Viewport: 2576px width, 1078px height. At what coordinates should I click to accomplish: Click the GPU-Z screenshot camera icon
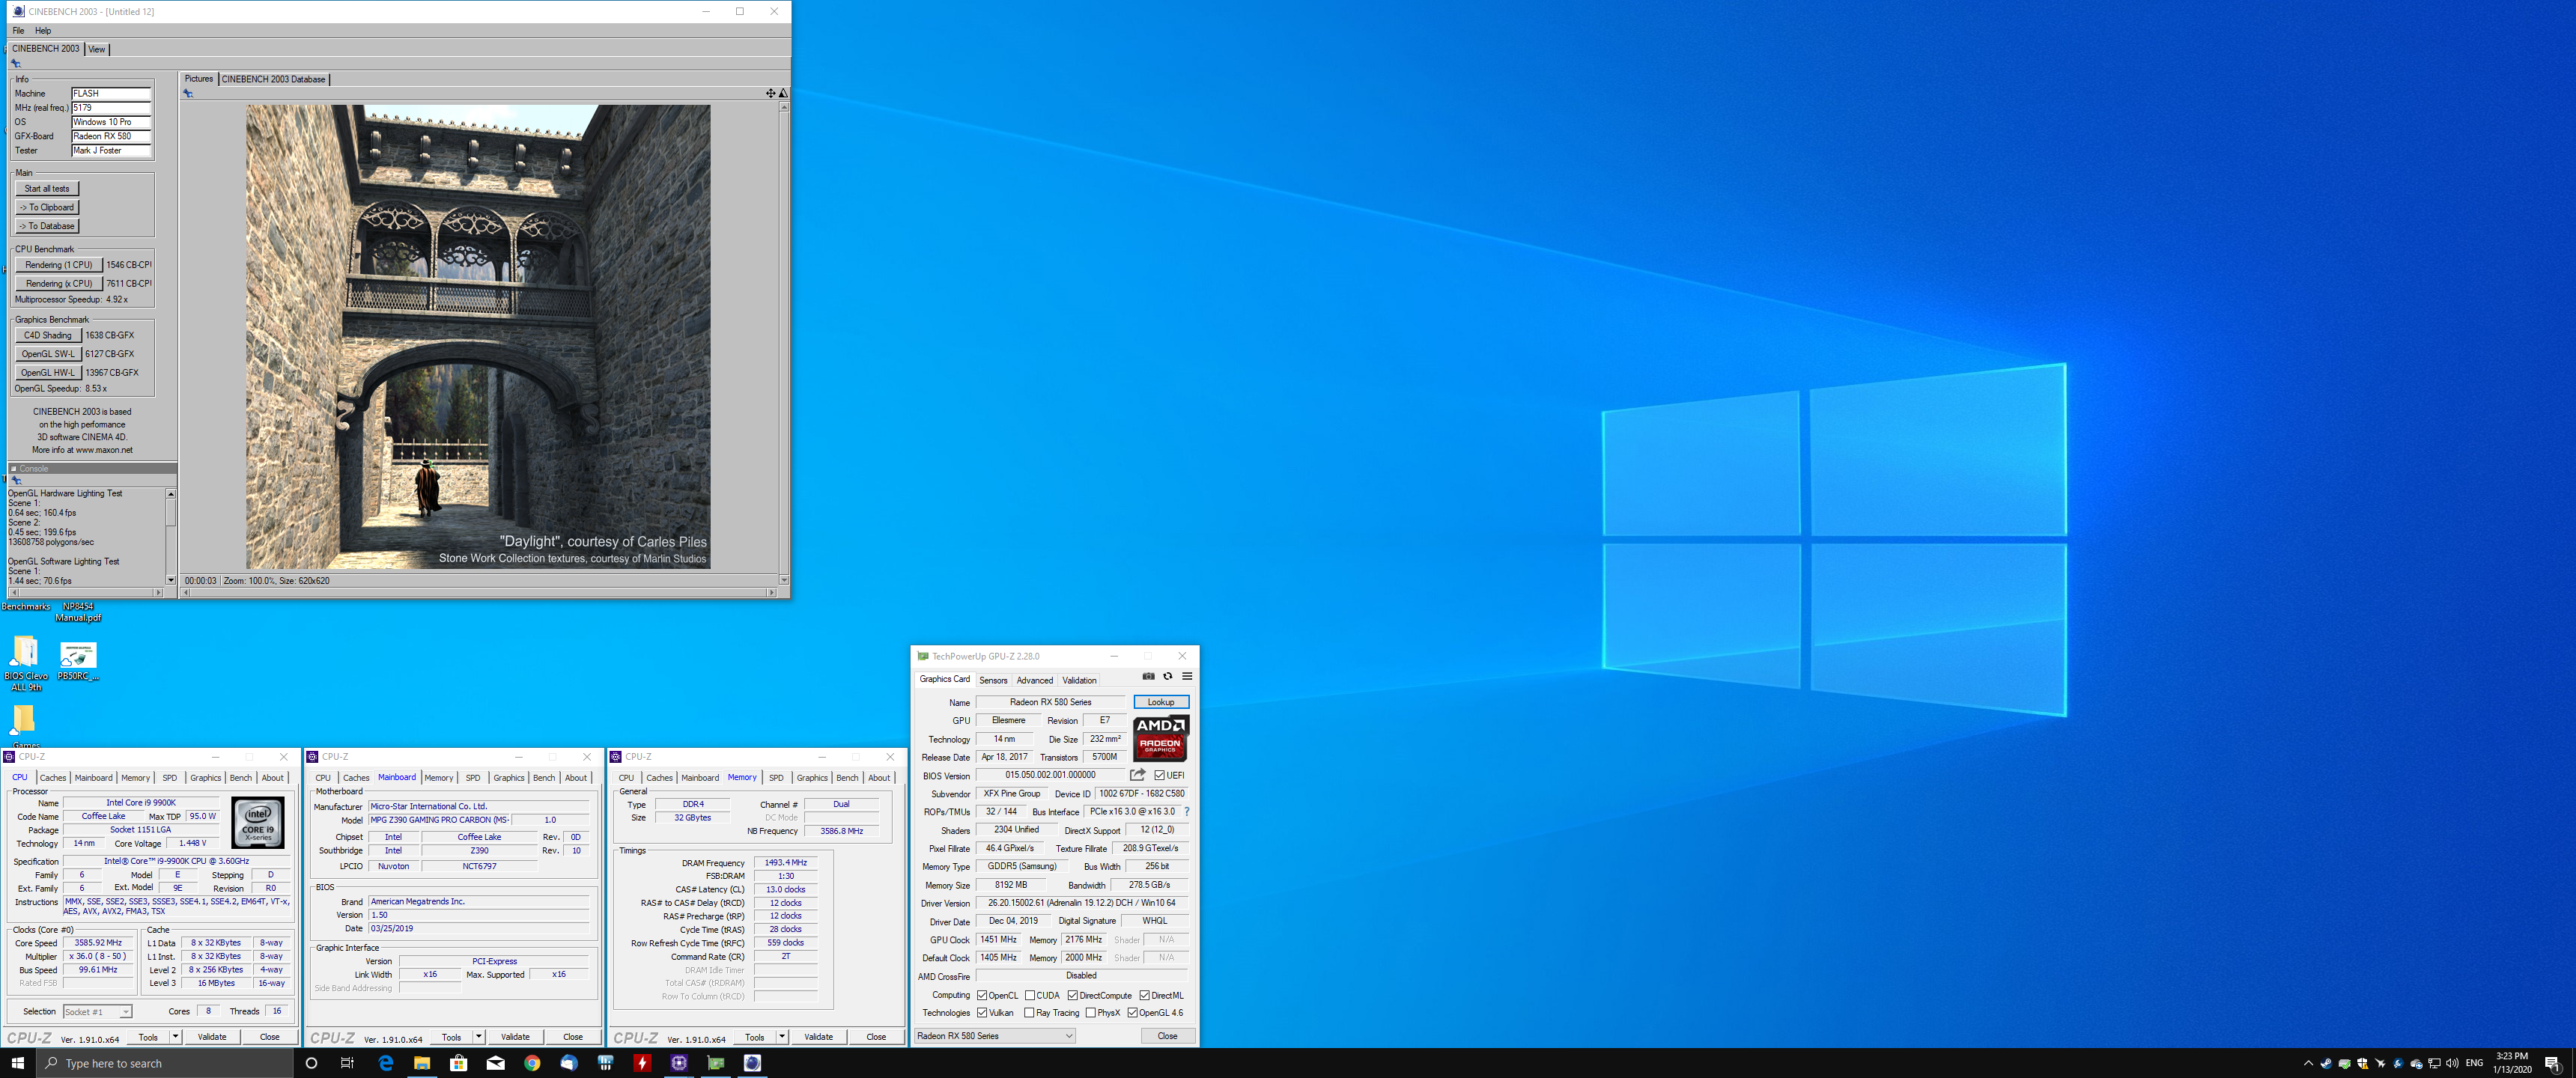coord(1148,676)
